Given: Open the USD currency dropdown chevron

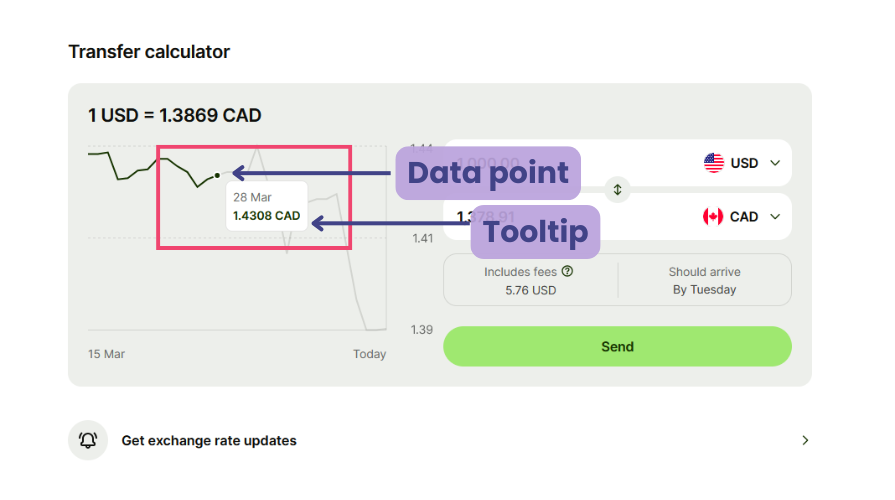Looking at the screenshot, I should [775, 163].
